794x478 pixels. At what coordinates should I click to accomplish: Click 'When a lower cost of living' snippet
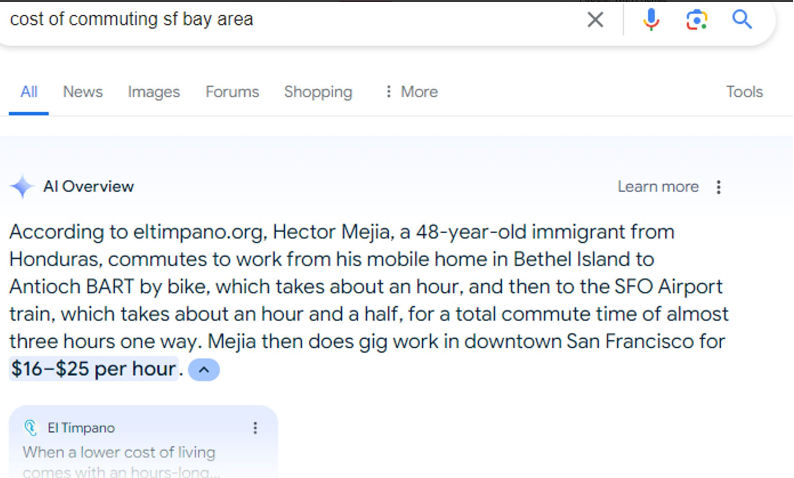pyautogui.click(x=119, y=452)
